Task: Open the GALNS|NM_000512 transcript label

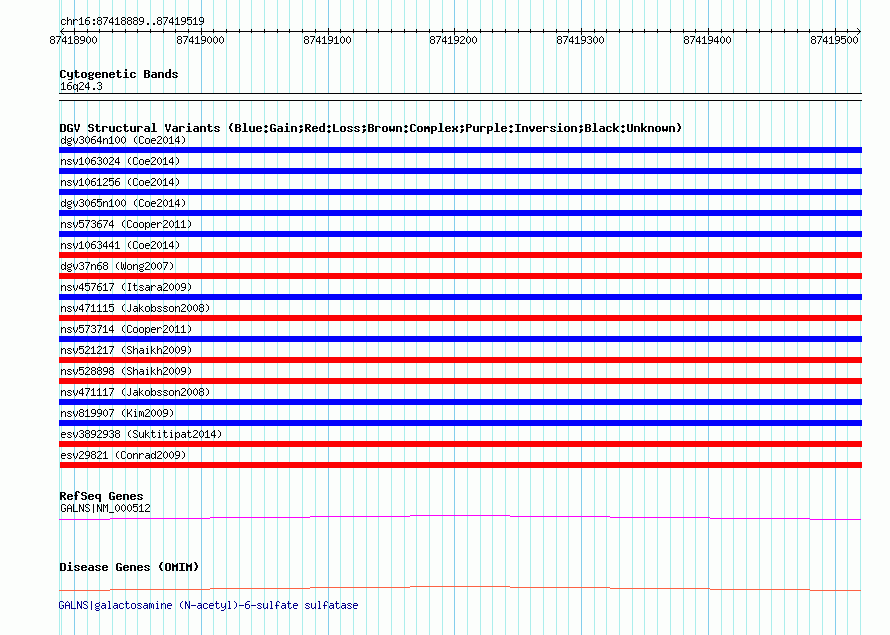Action: [x=105, y=508]
